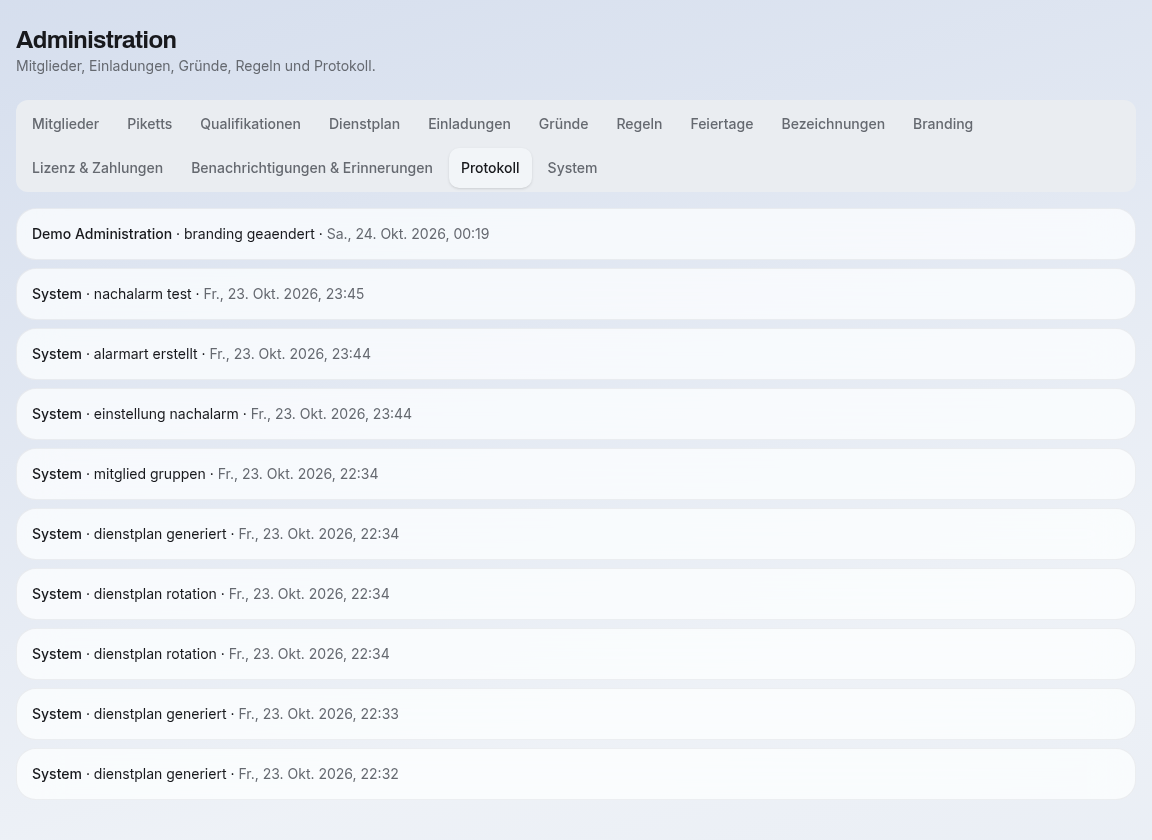Switch to Benachrichtigungen & Erinnerungen tab
The image size is (1152, 840).
[x=312, y=168]
